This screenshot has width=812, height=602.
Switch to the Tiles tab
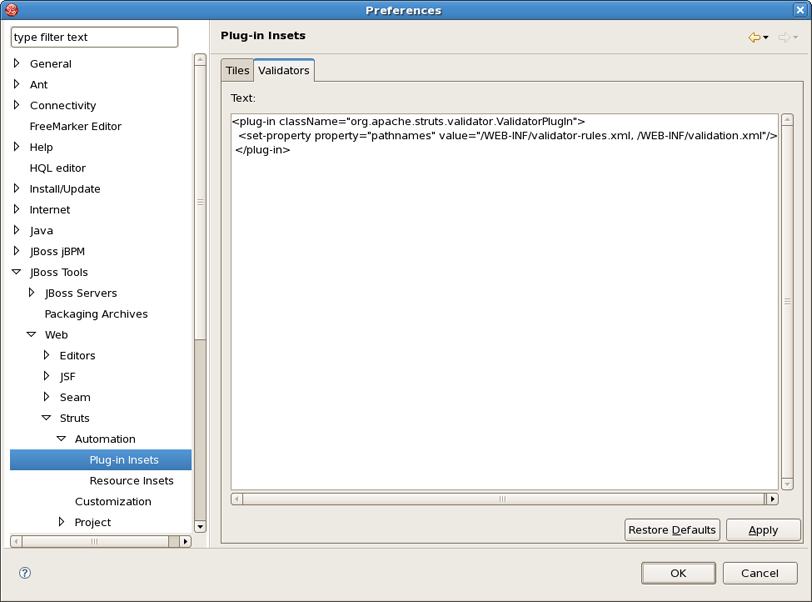237,71
